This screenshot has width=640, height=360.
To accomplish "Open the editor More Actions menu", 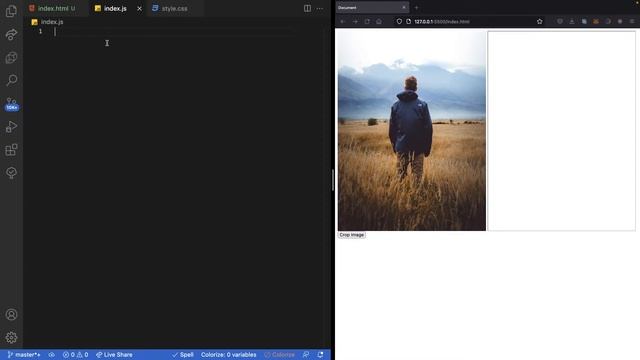I will pyautogui.click(x=320, y=8).
